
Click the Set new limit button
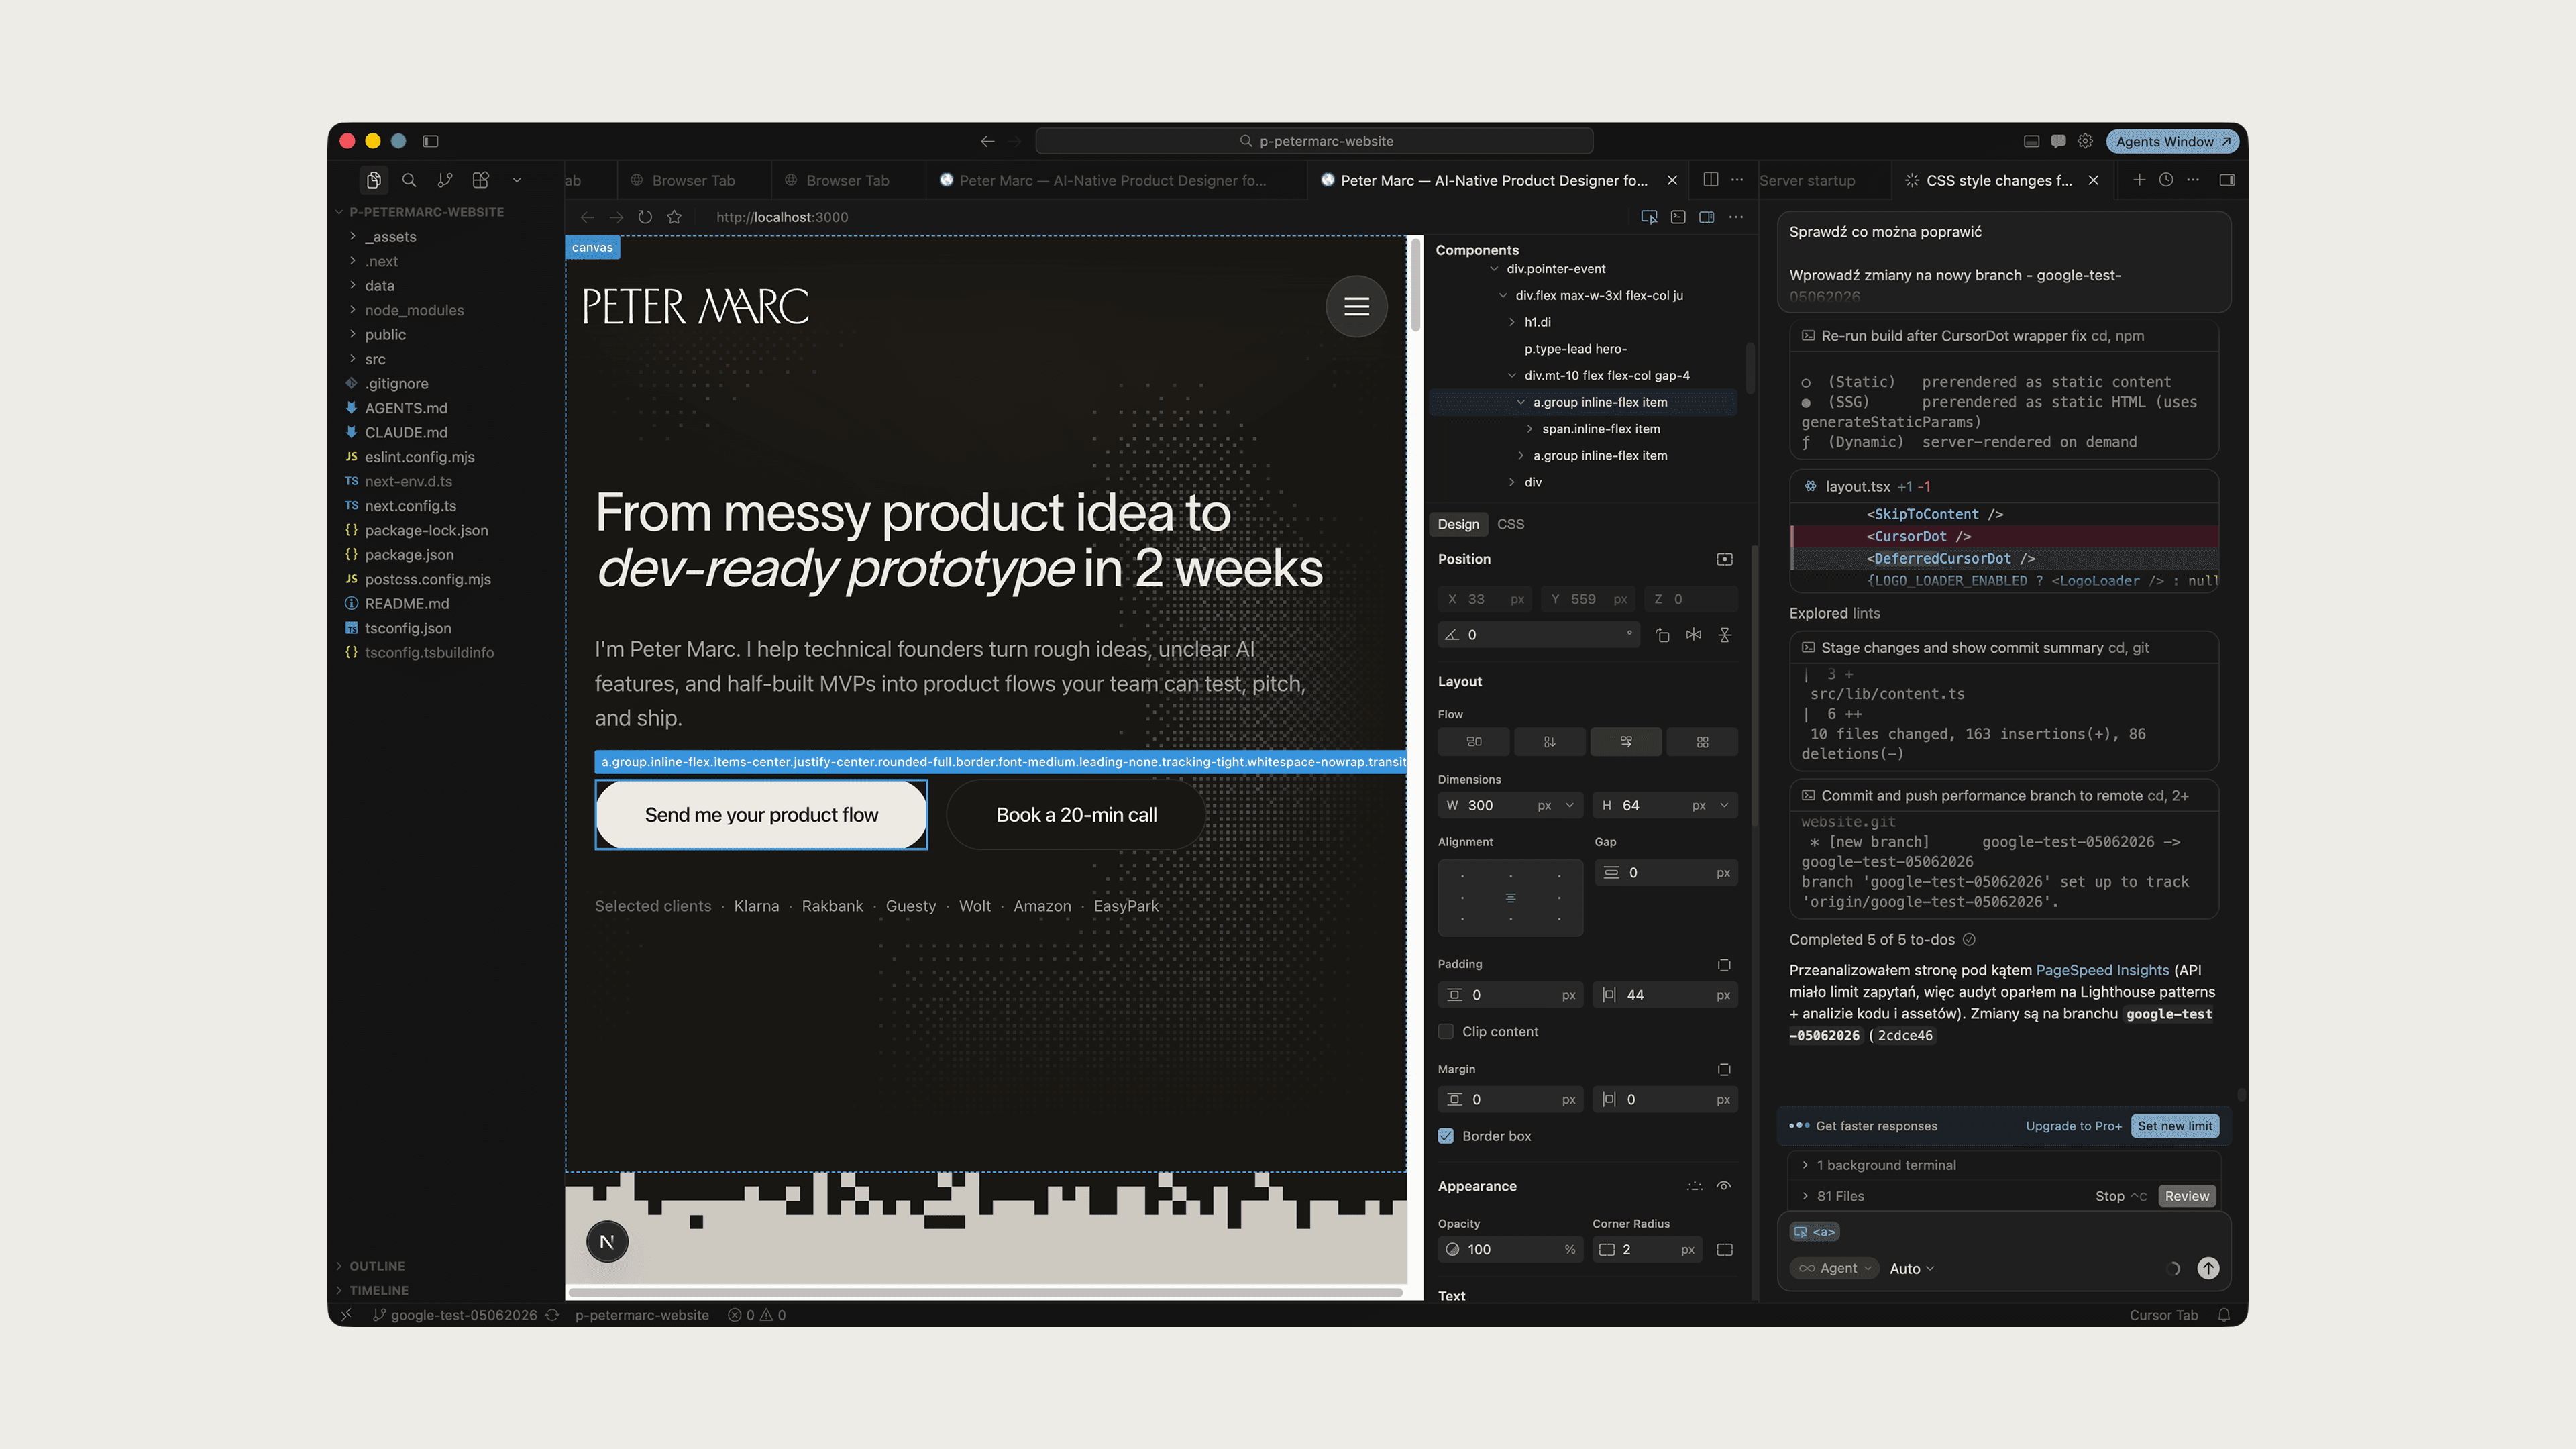[x=2175, y=1126]
